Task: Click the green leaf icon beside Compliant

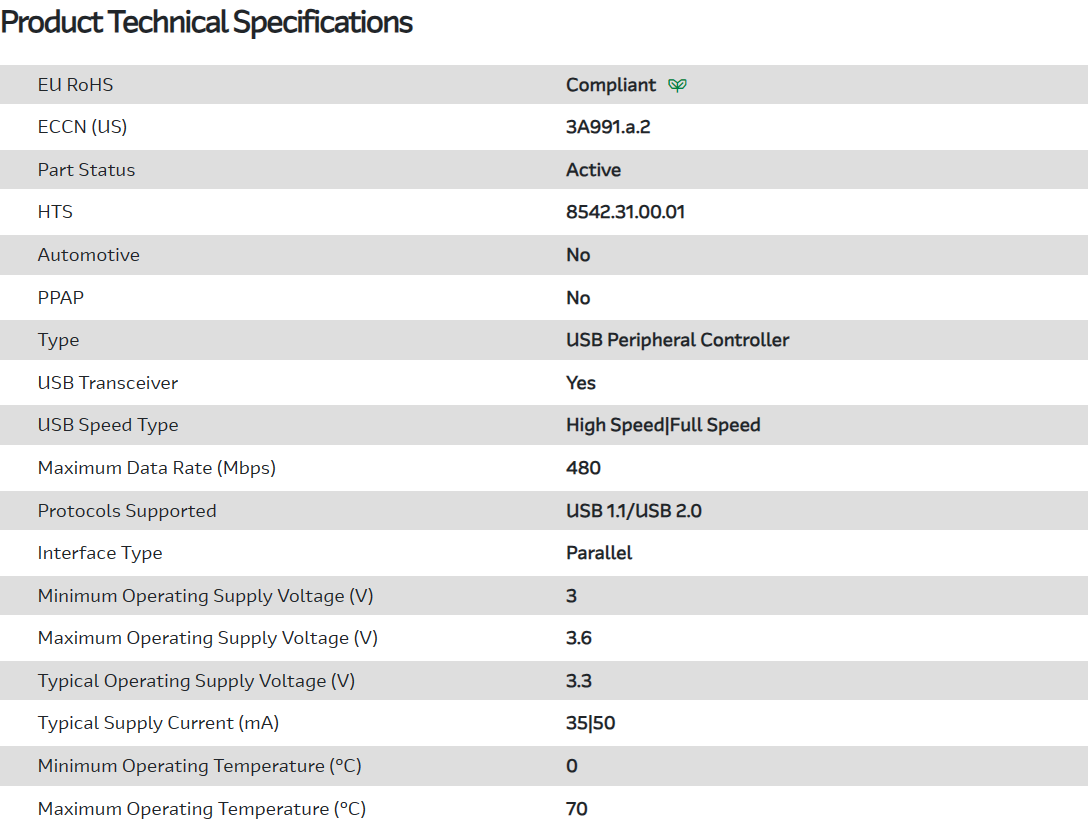Action: [677, 85]
